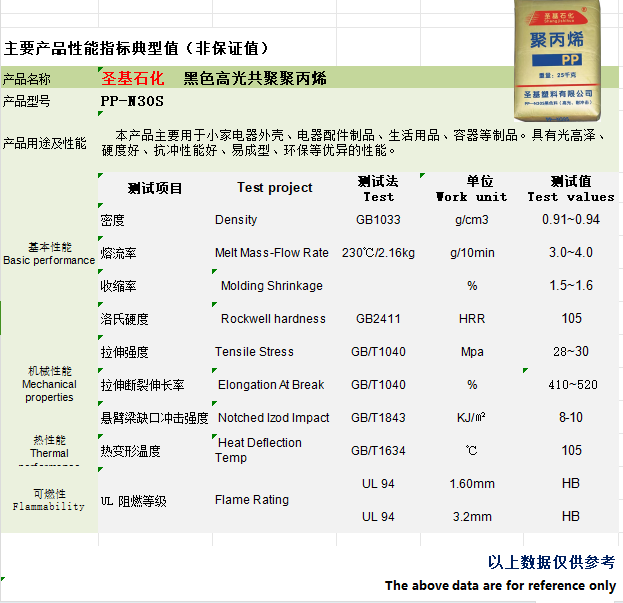623x603 pixels.
Task: Select the 基本性能 Basic performance category cell
Action: [x=49, y=253]
